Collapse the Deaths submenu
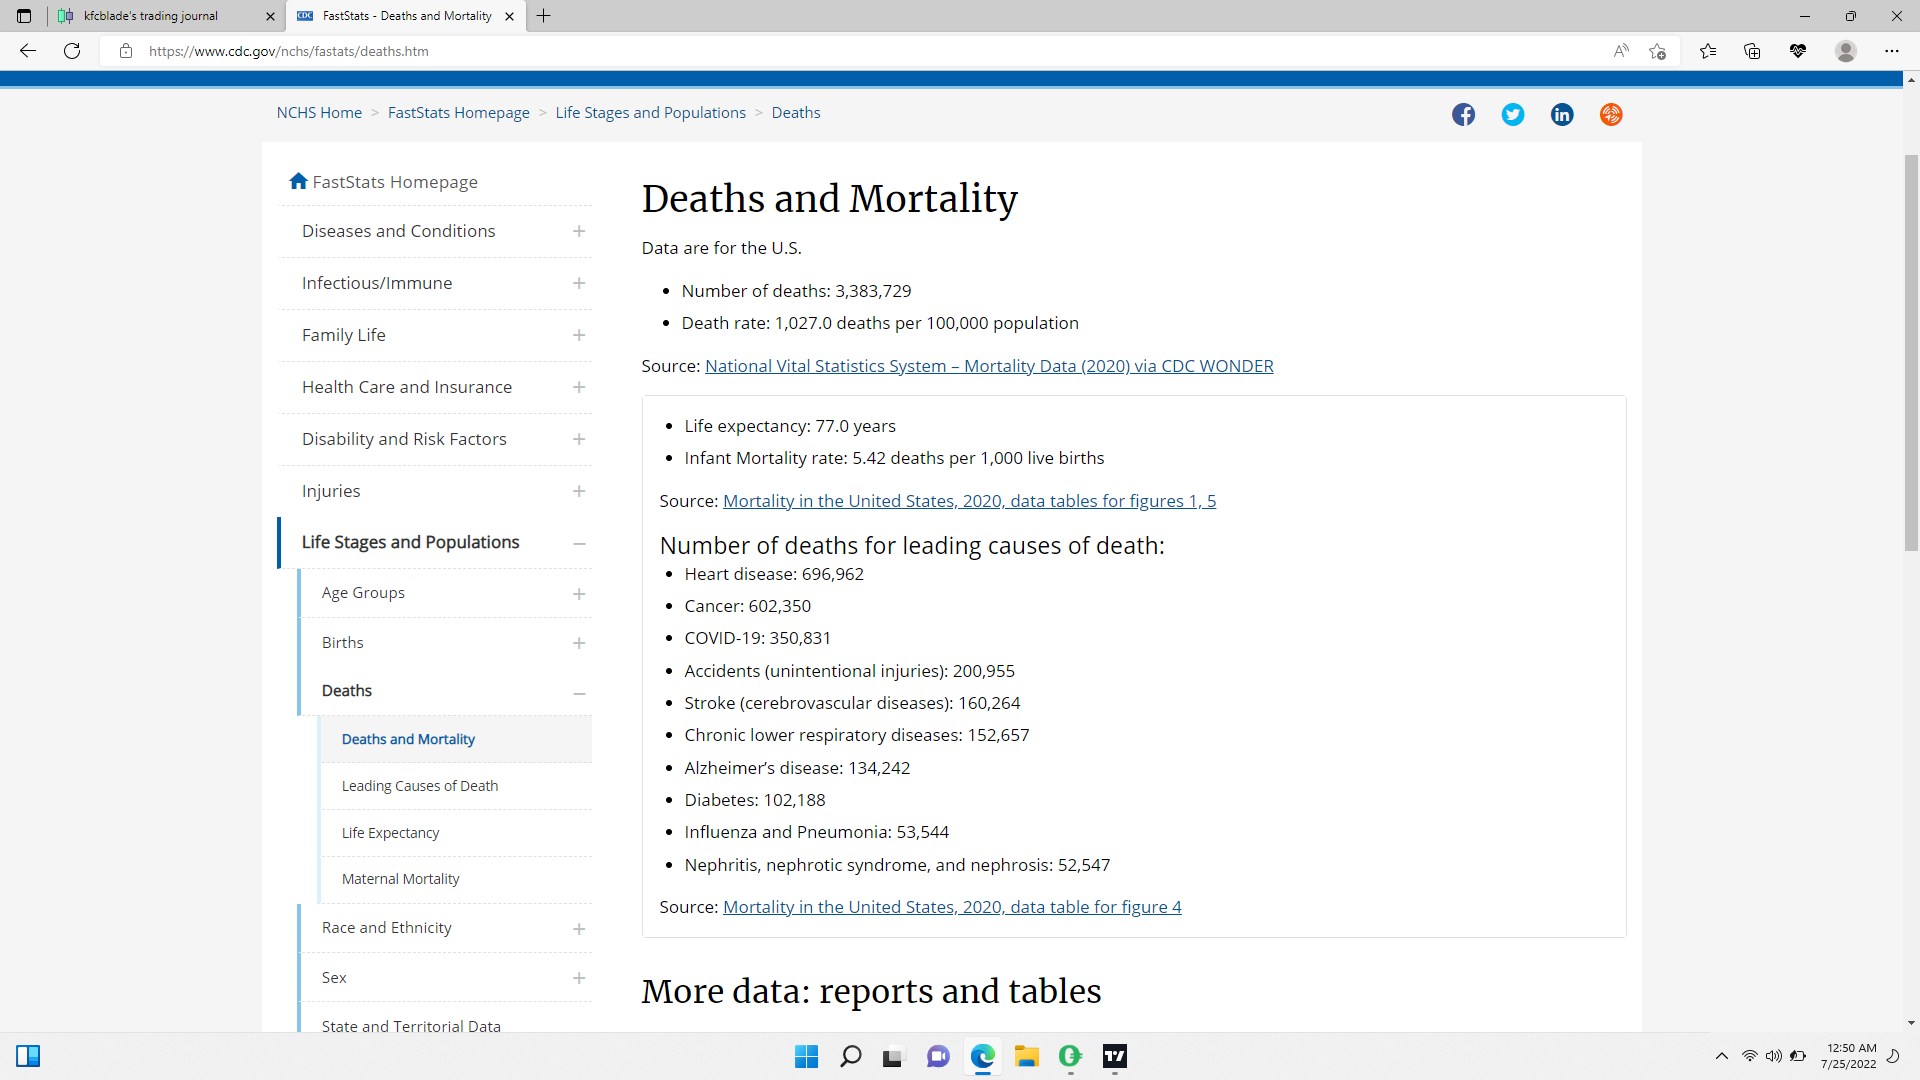The image size is (1920, 1080). tap(579, 692)
